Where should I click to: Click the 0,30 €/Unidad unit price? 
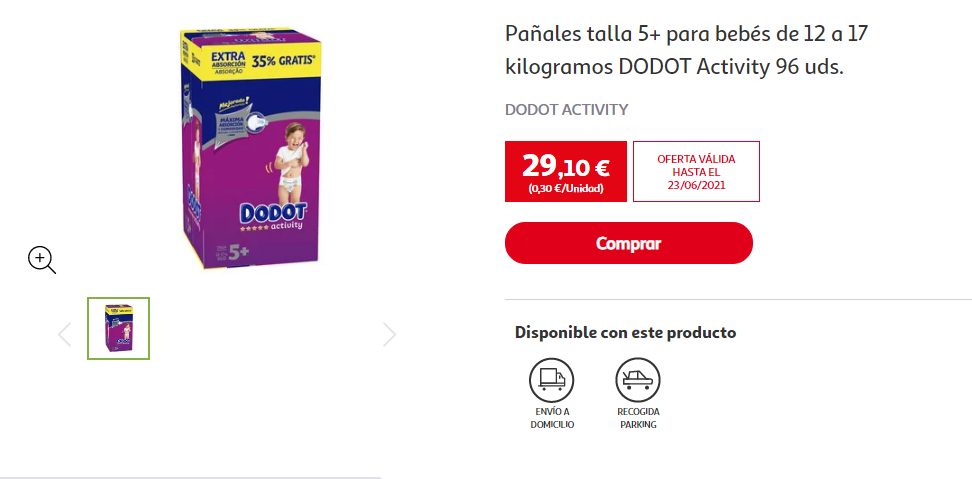(565, 189)
